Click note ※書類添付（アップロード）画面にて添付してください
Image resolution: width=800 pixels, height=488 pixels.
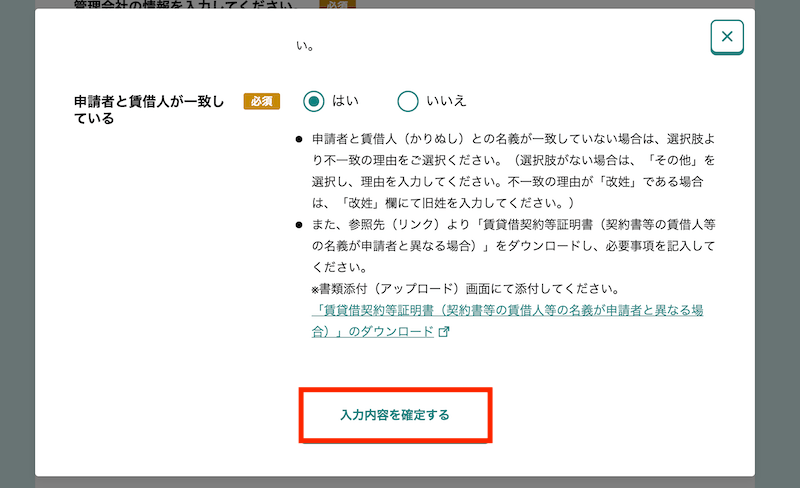466,289
